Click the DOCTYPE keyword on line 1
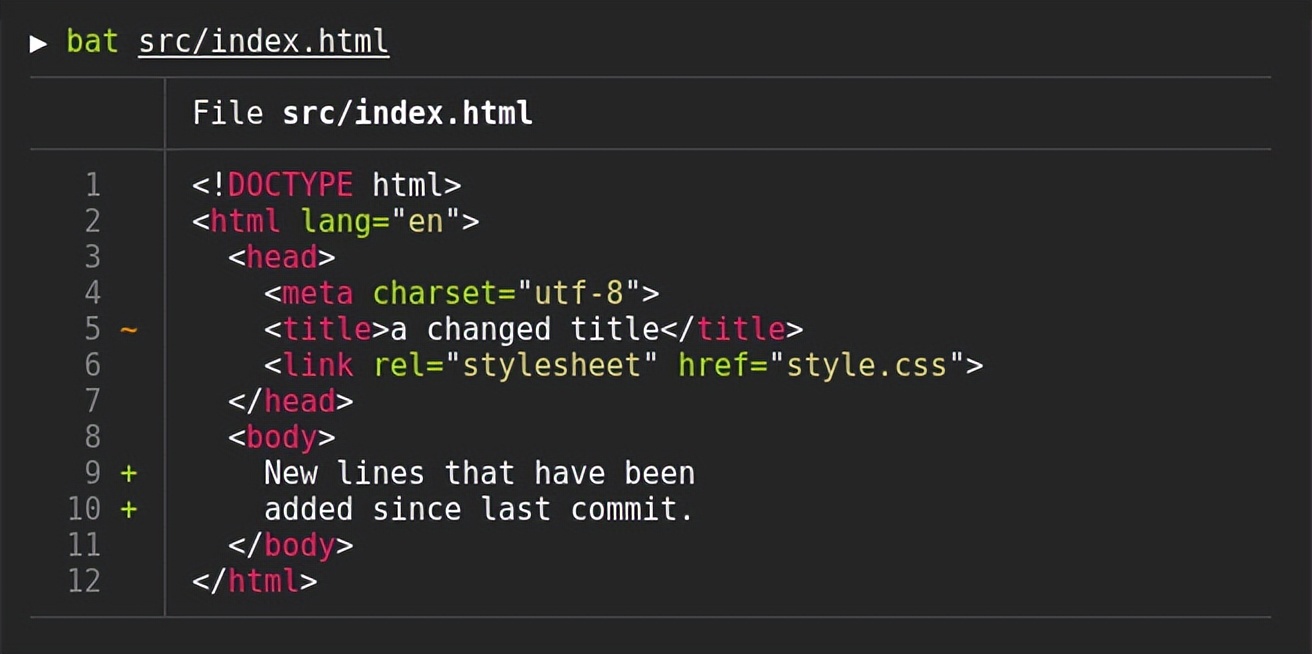This screenshot has width=1312, height=654. point(290,185)
